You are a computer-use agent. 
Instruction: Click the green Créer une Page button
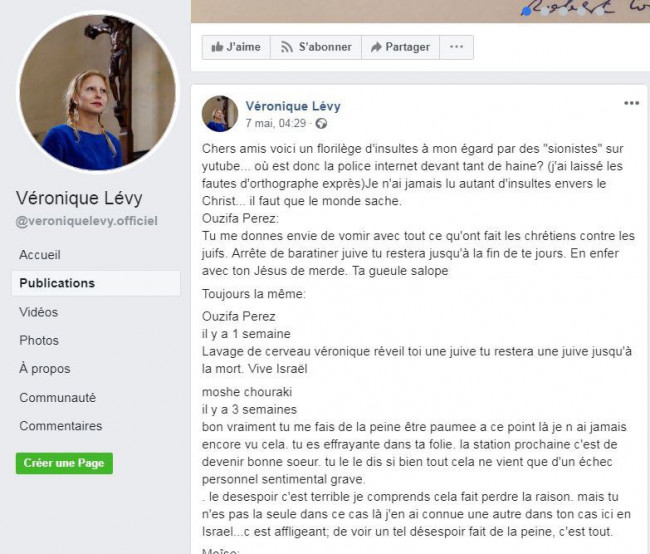point(64,463)
